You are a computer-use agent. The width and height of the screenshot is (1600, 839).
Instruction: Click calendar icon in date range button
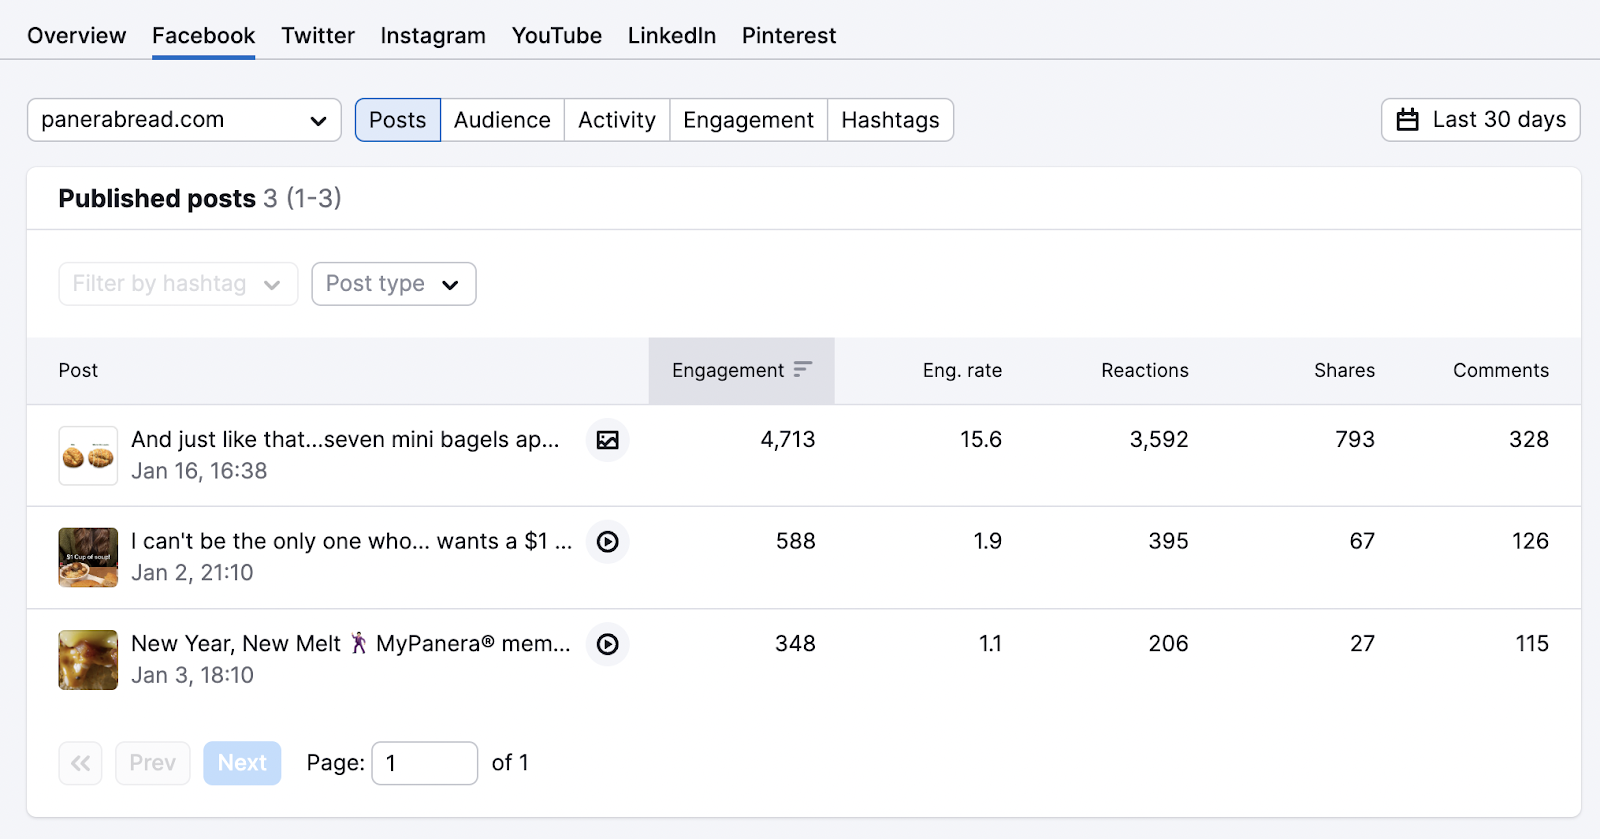(x=1407, y=120)
